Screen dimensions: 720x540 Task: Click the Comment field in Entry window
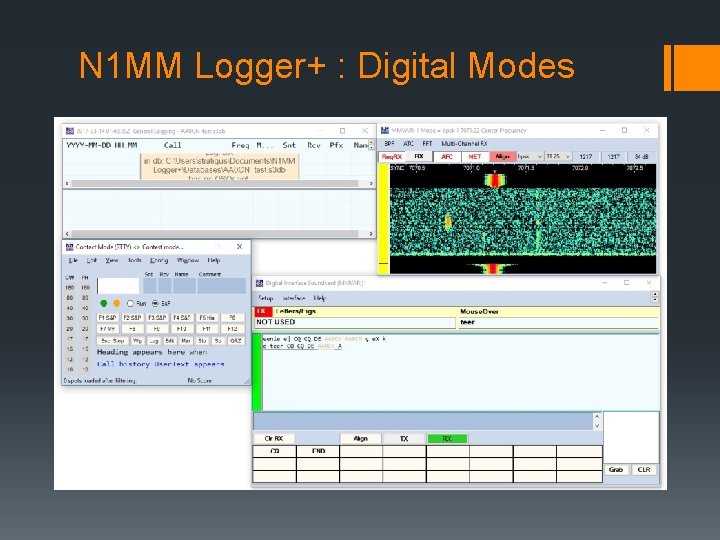coord(221,286)
